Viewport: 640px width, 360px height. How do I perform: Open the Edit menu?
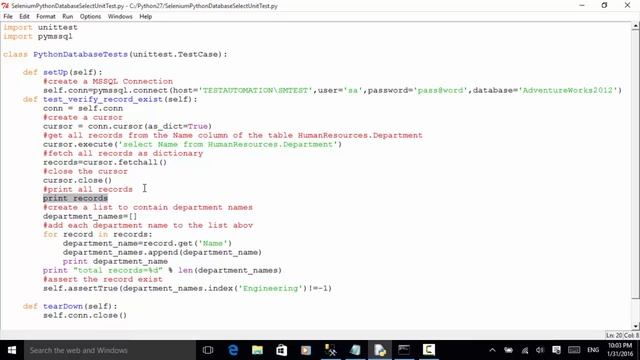pos(24,16)
